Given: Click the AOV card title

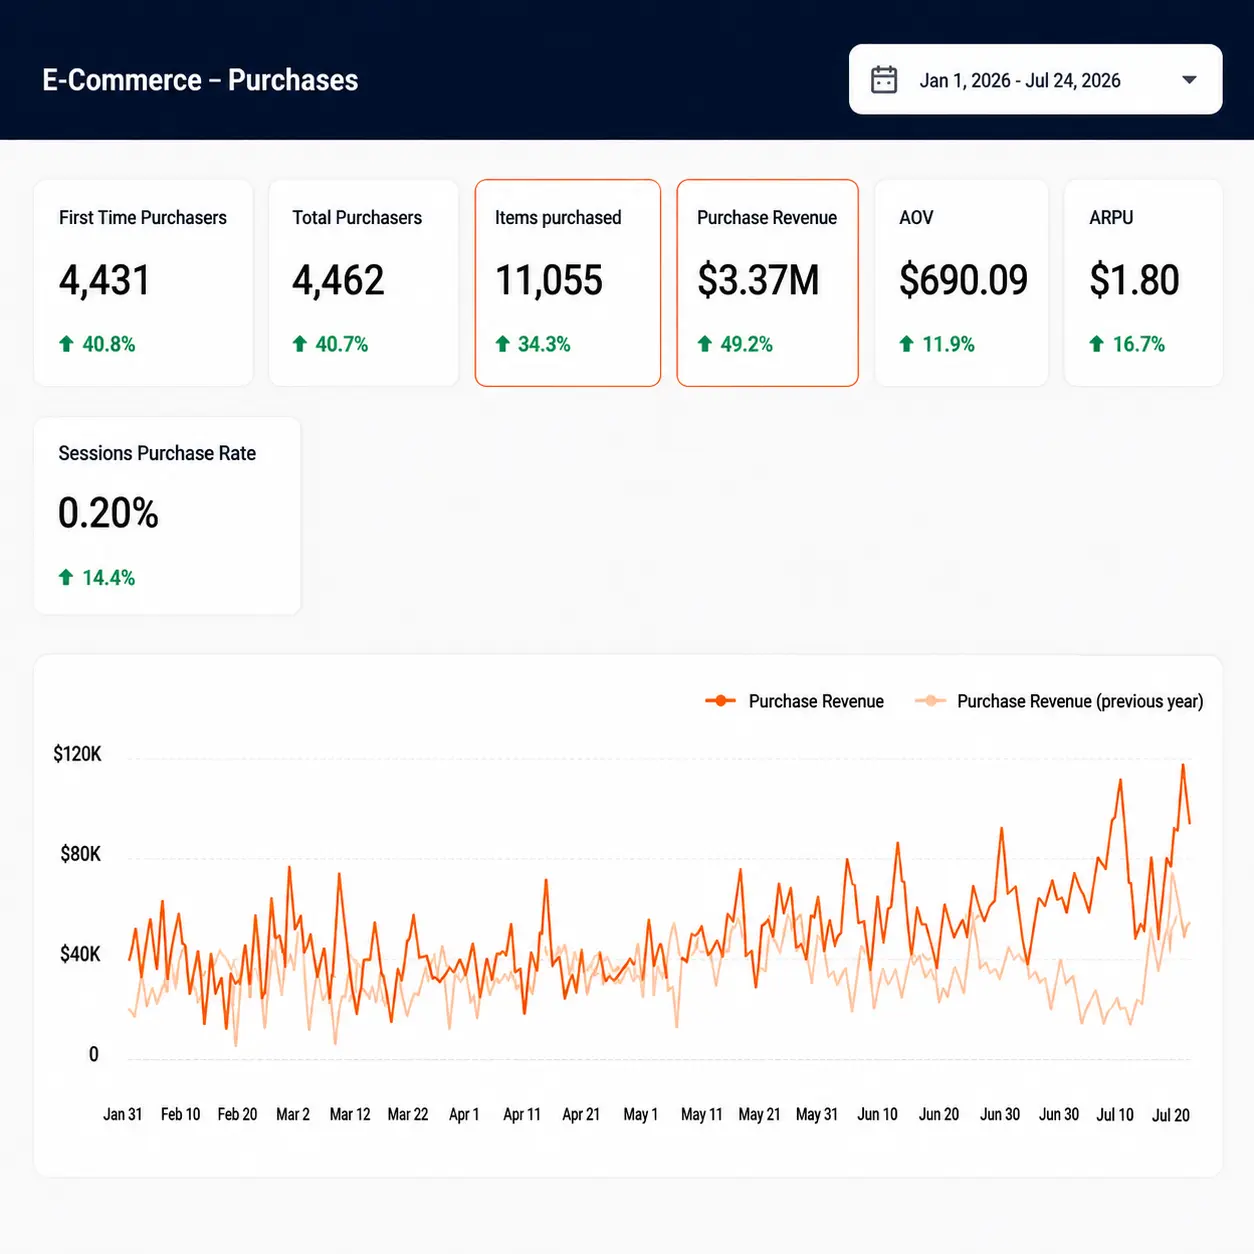Looking at the screenshot, I should (916, 218).
